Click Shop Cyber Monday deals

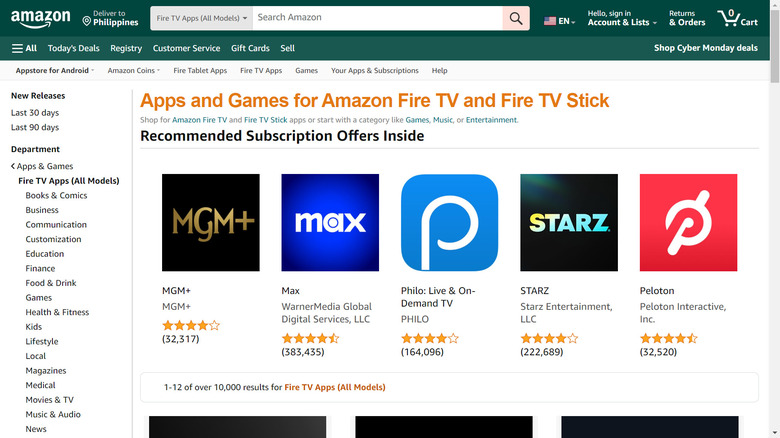point(705,48)
